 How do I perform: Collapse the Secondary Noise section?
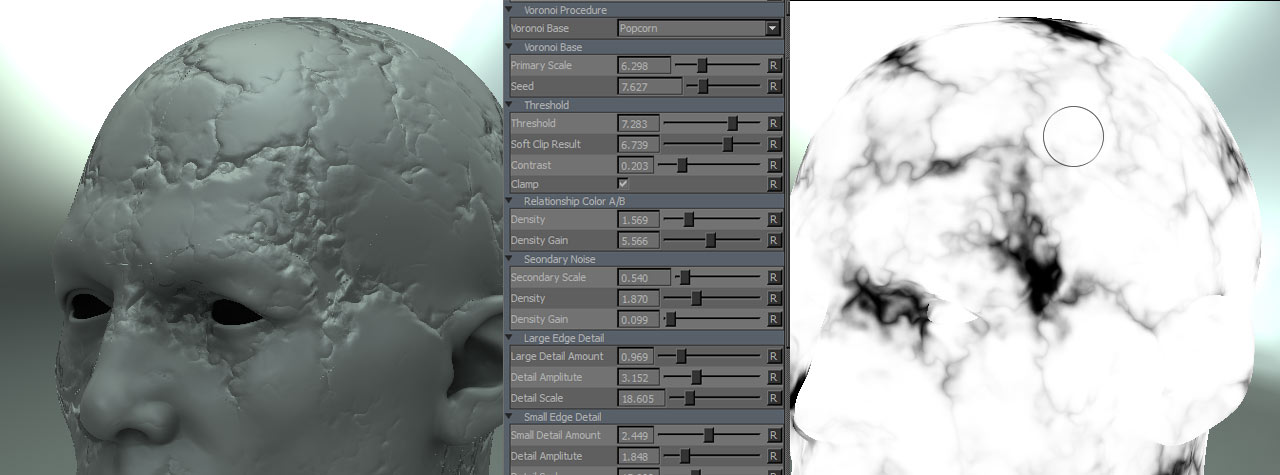tap(516, 259)
